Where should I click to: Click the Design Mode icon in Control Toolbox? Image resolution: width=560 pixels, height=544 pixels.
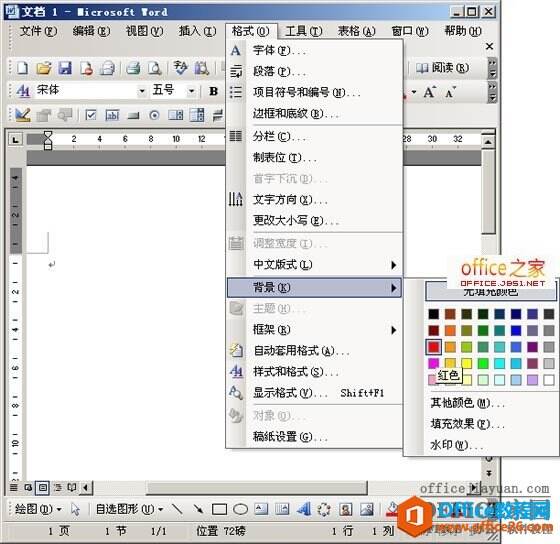point(23,115)
